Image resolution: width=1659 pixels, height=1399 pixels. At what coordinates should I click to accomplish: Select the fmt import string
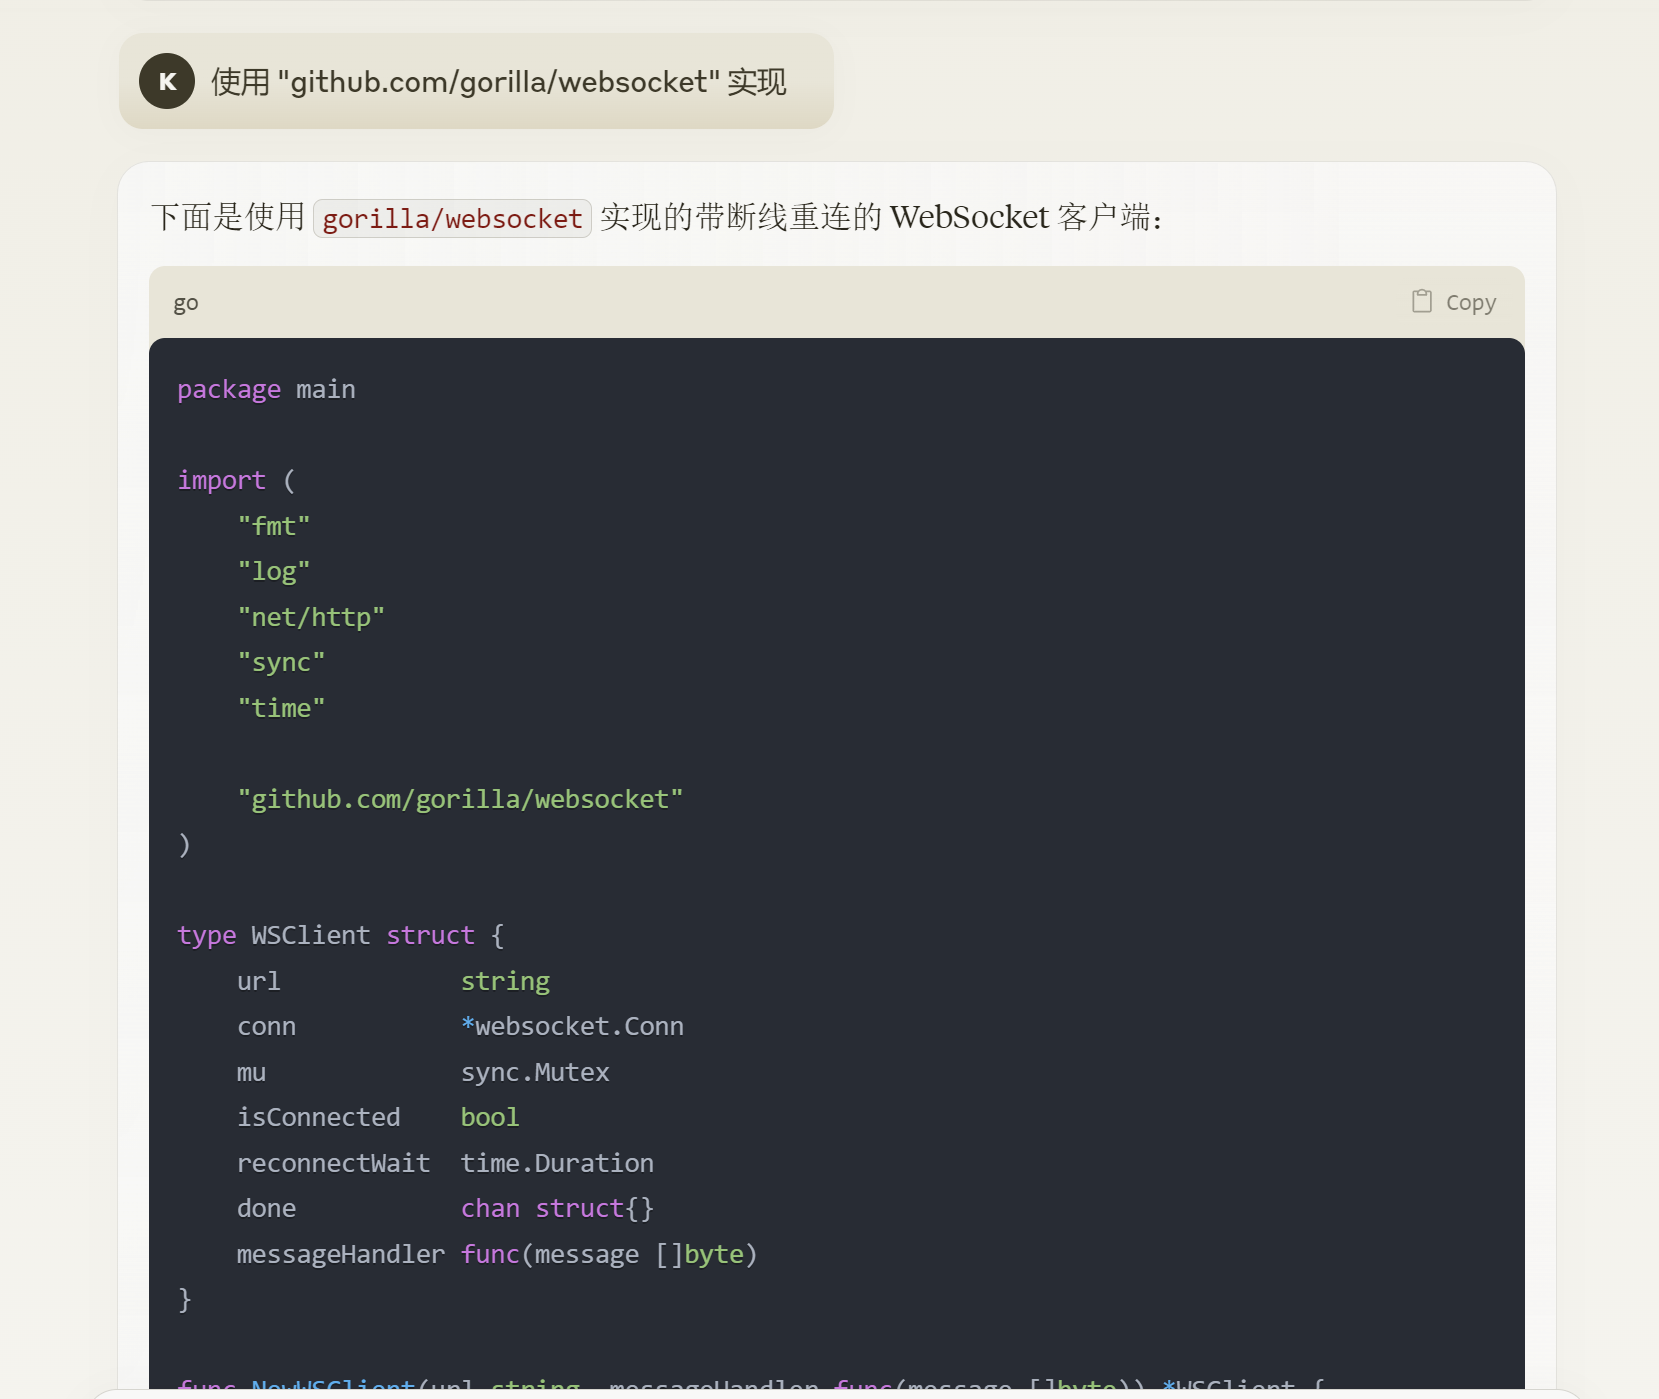[273, 525]
